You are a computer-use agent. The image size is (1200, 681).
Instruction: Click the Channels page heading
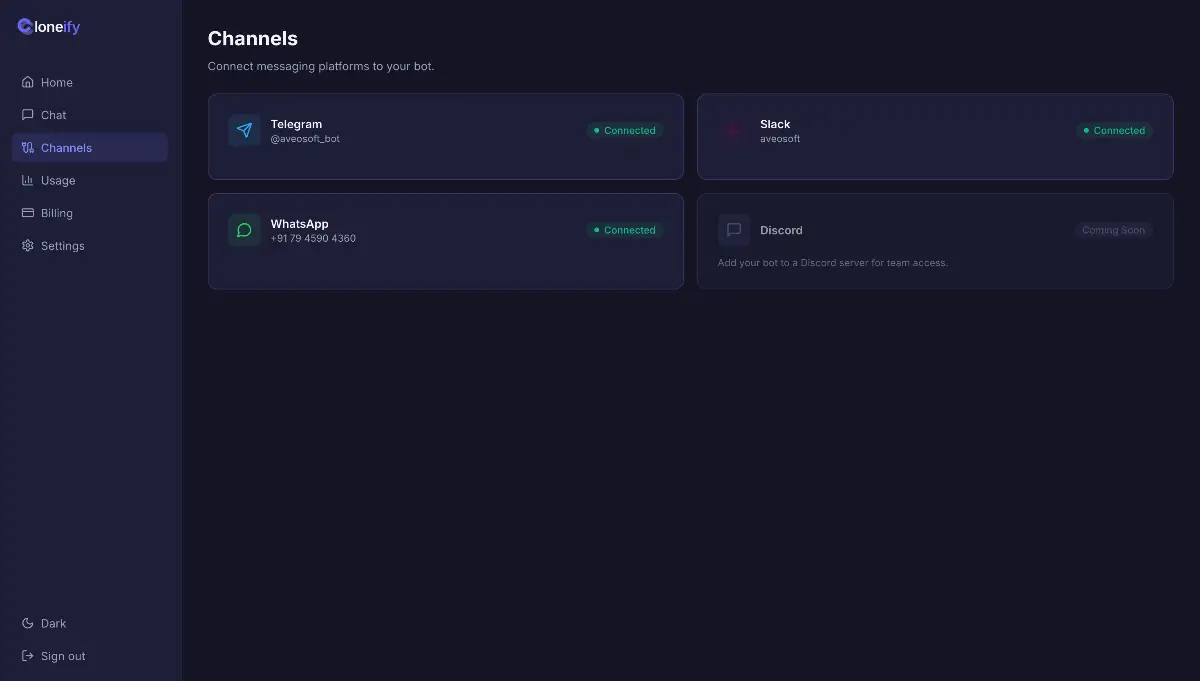tap(253, 38)
